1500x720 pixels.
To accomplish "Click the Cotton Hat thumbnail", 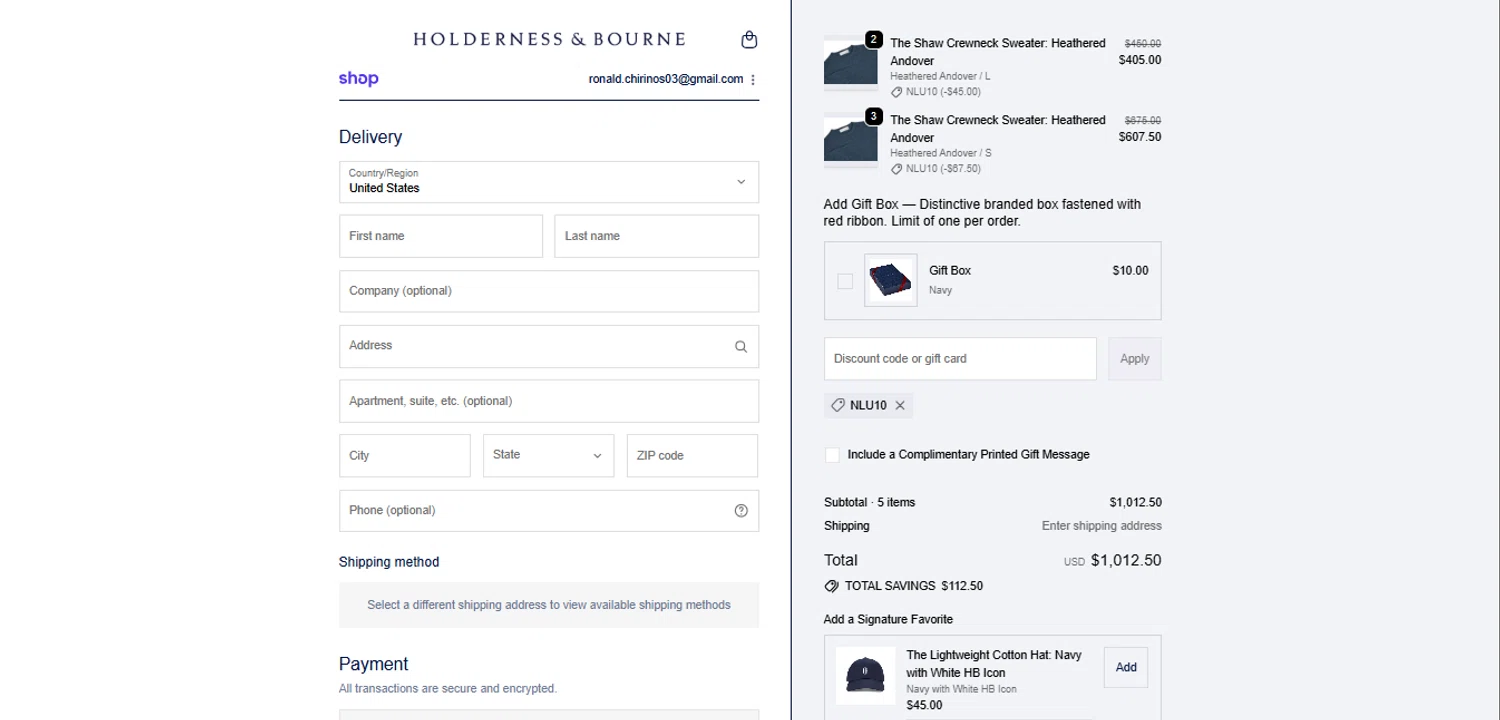I will [865, 675].
